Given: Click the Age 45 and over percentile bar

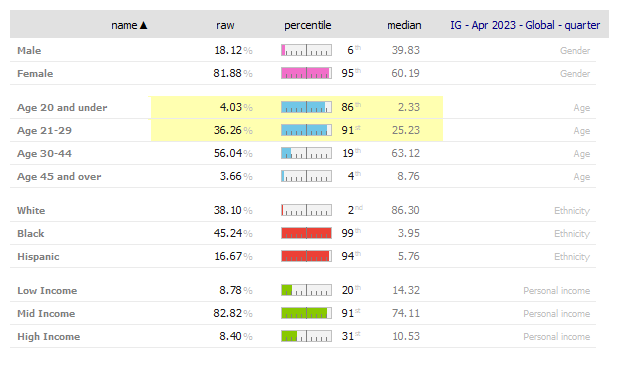Looking at the screenshot, I should click(306, 176).
